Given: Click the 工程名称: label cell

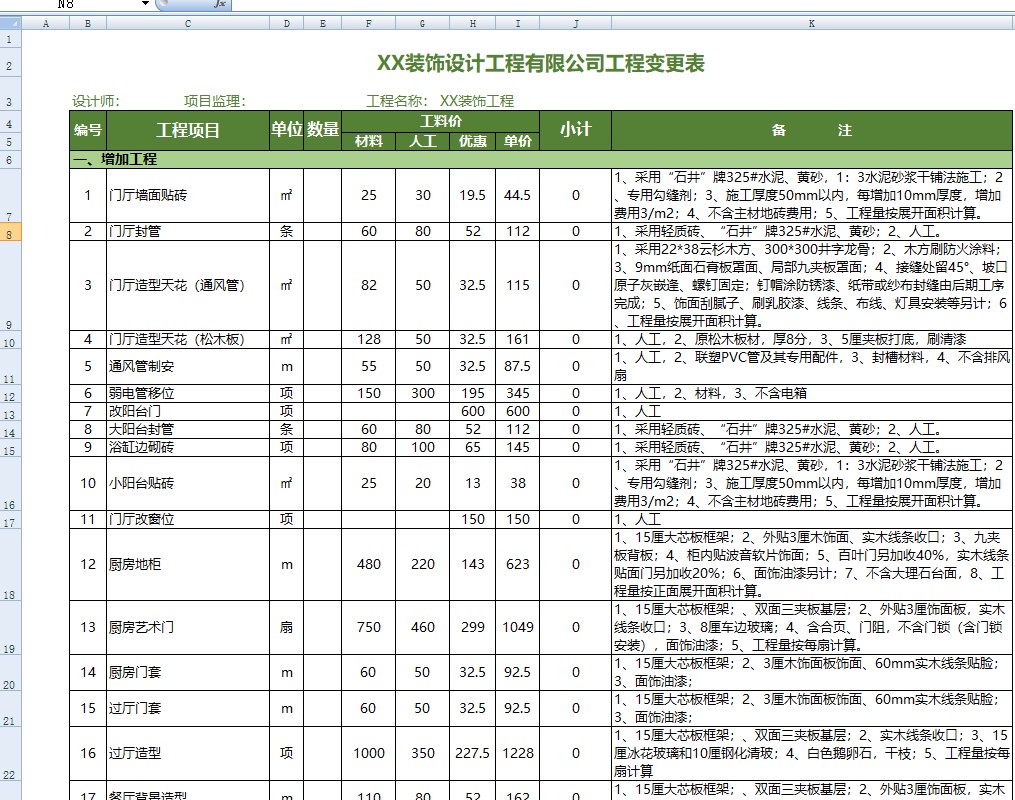Looking at the screenshot, I should click(x=397, y=101).
